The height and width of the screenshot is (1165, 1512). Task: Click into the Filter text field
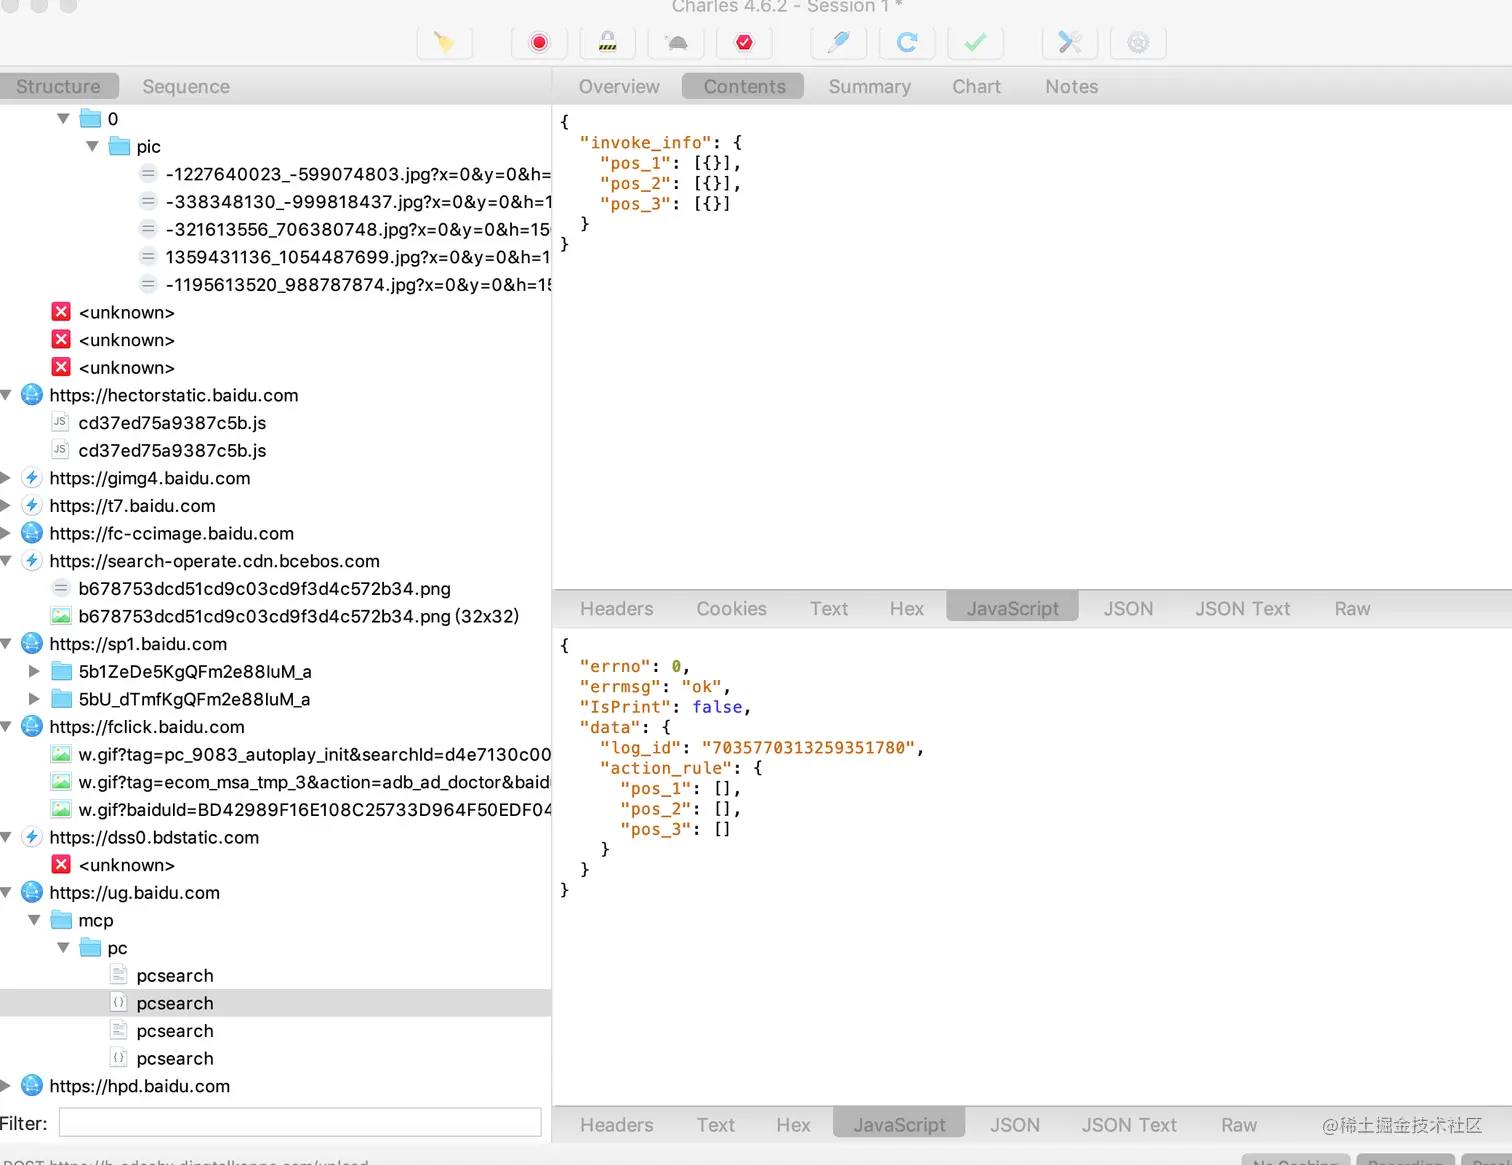click(300, 1123)
